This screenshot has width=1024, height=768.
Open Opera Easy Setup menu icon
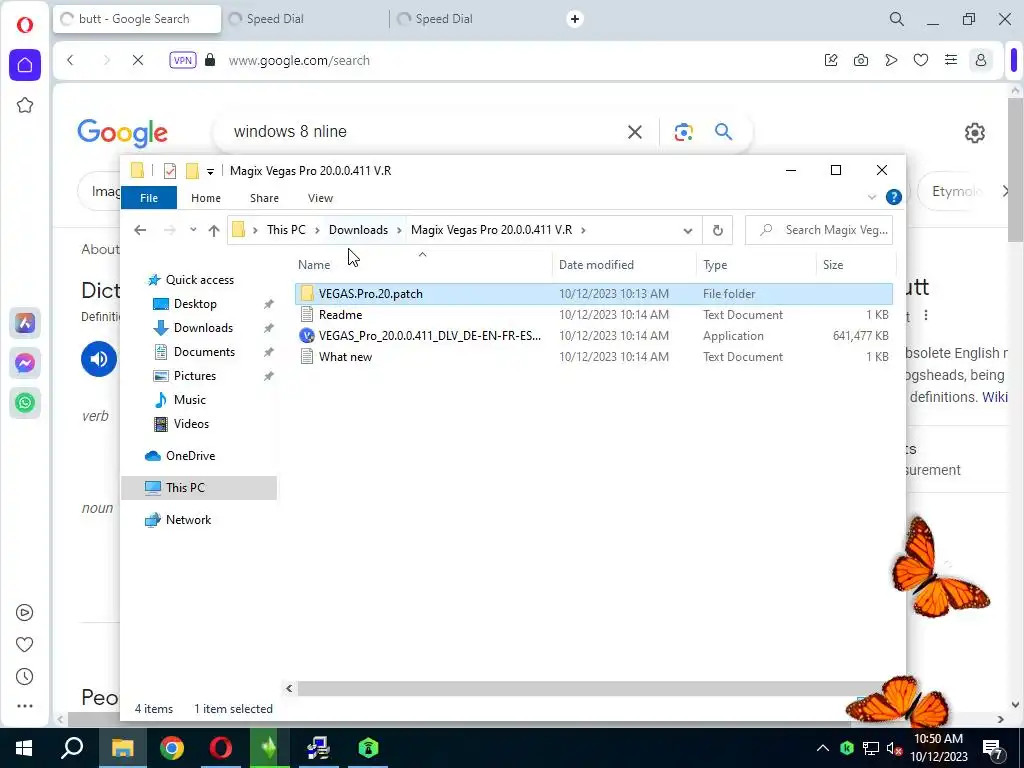(x=951, y=60)
